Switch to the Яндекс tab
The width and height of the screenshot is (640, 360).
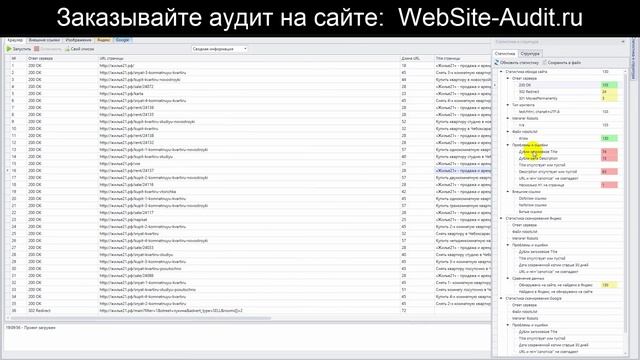click(x=104, y=40)
